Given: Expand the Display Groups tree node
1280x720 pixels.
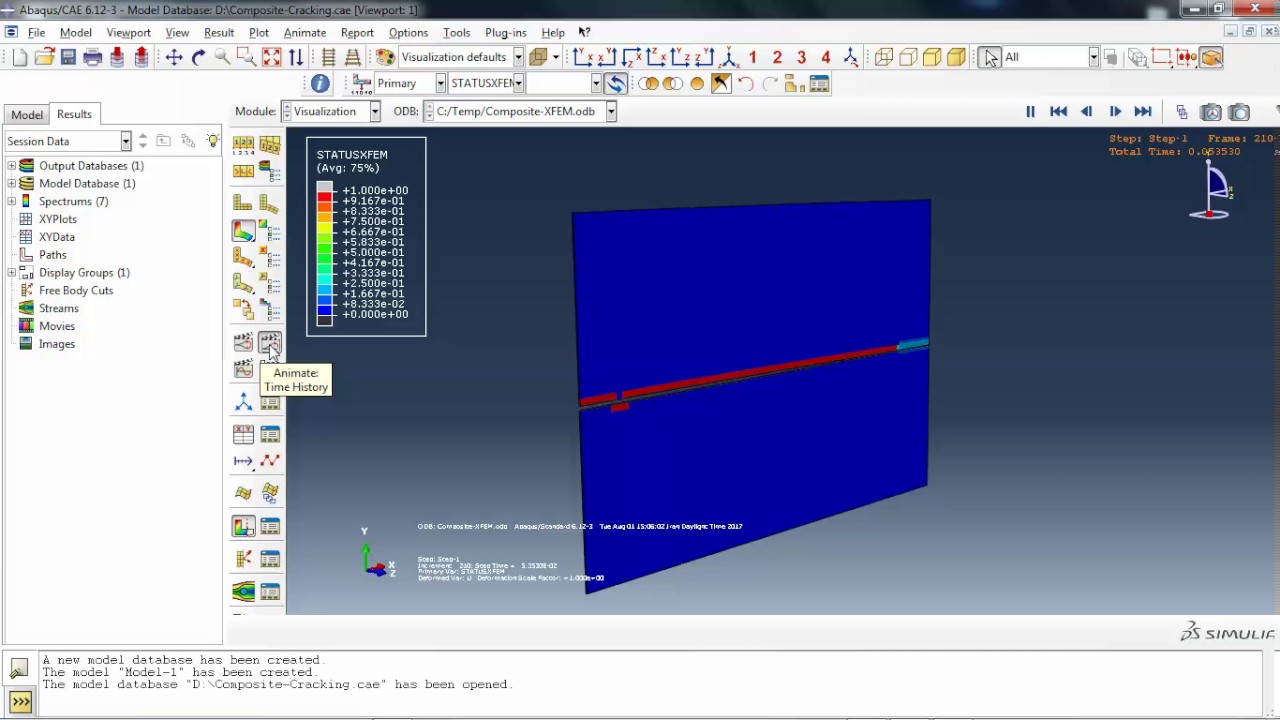Looking at the screenshot, I should [12, 273].
